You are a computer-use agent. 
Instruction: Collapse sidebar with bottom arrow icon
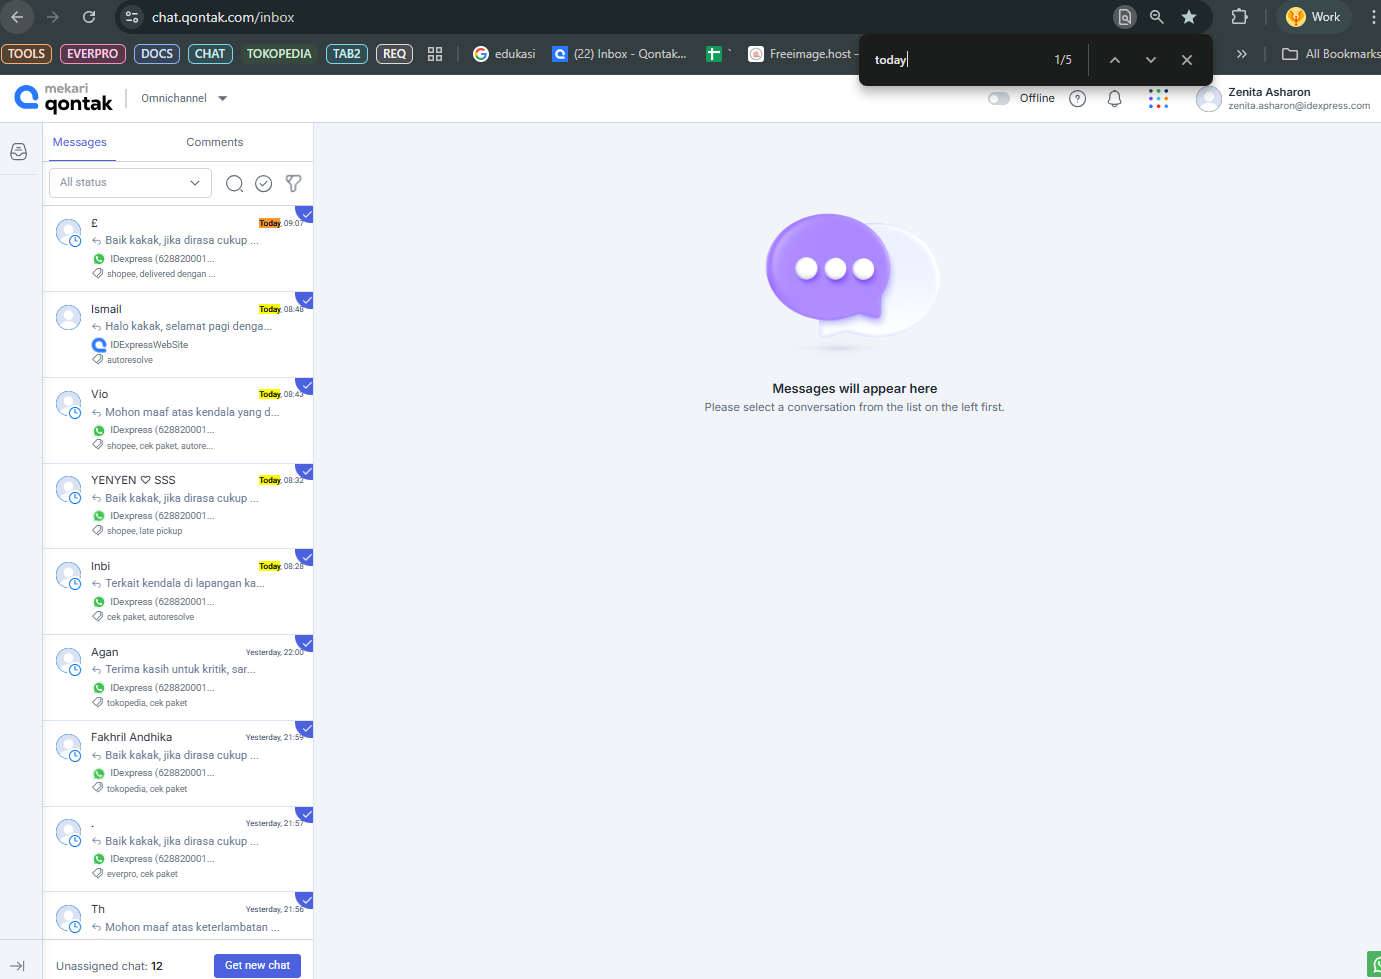(x=17, y=966)
